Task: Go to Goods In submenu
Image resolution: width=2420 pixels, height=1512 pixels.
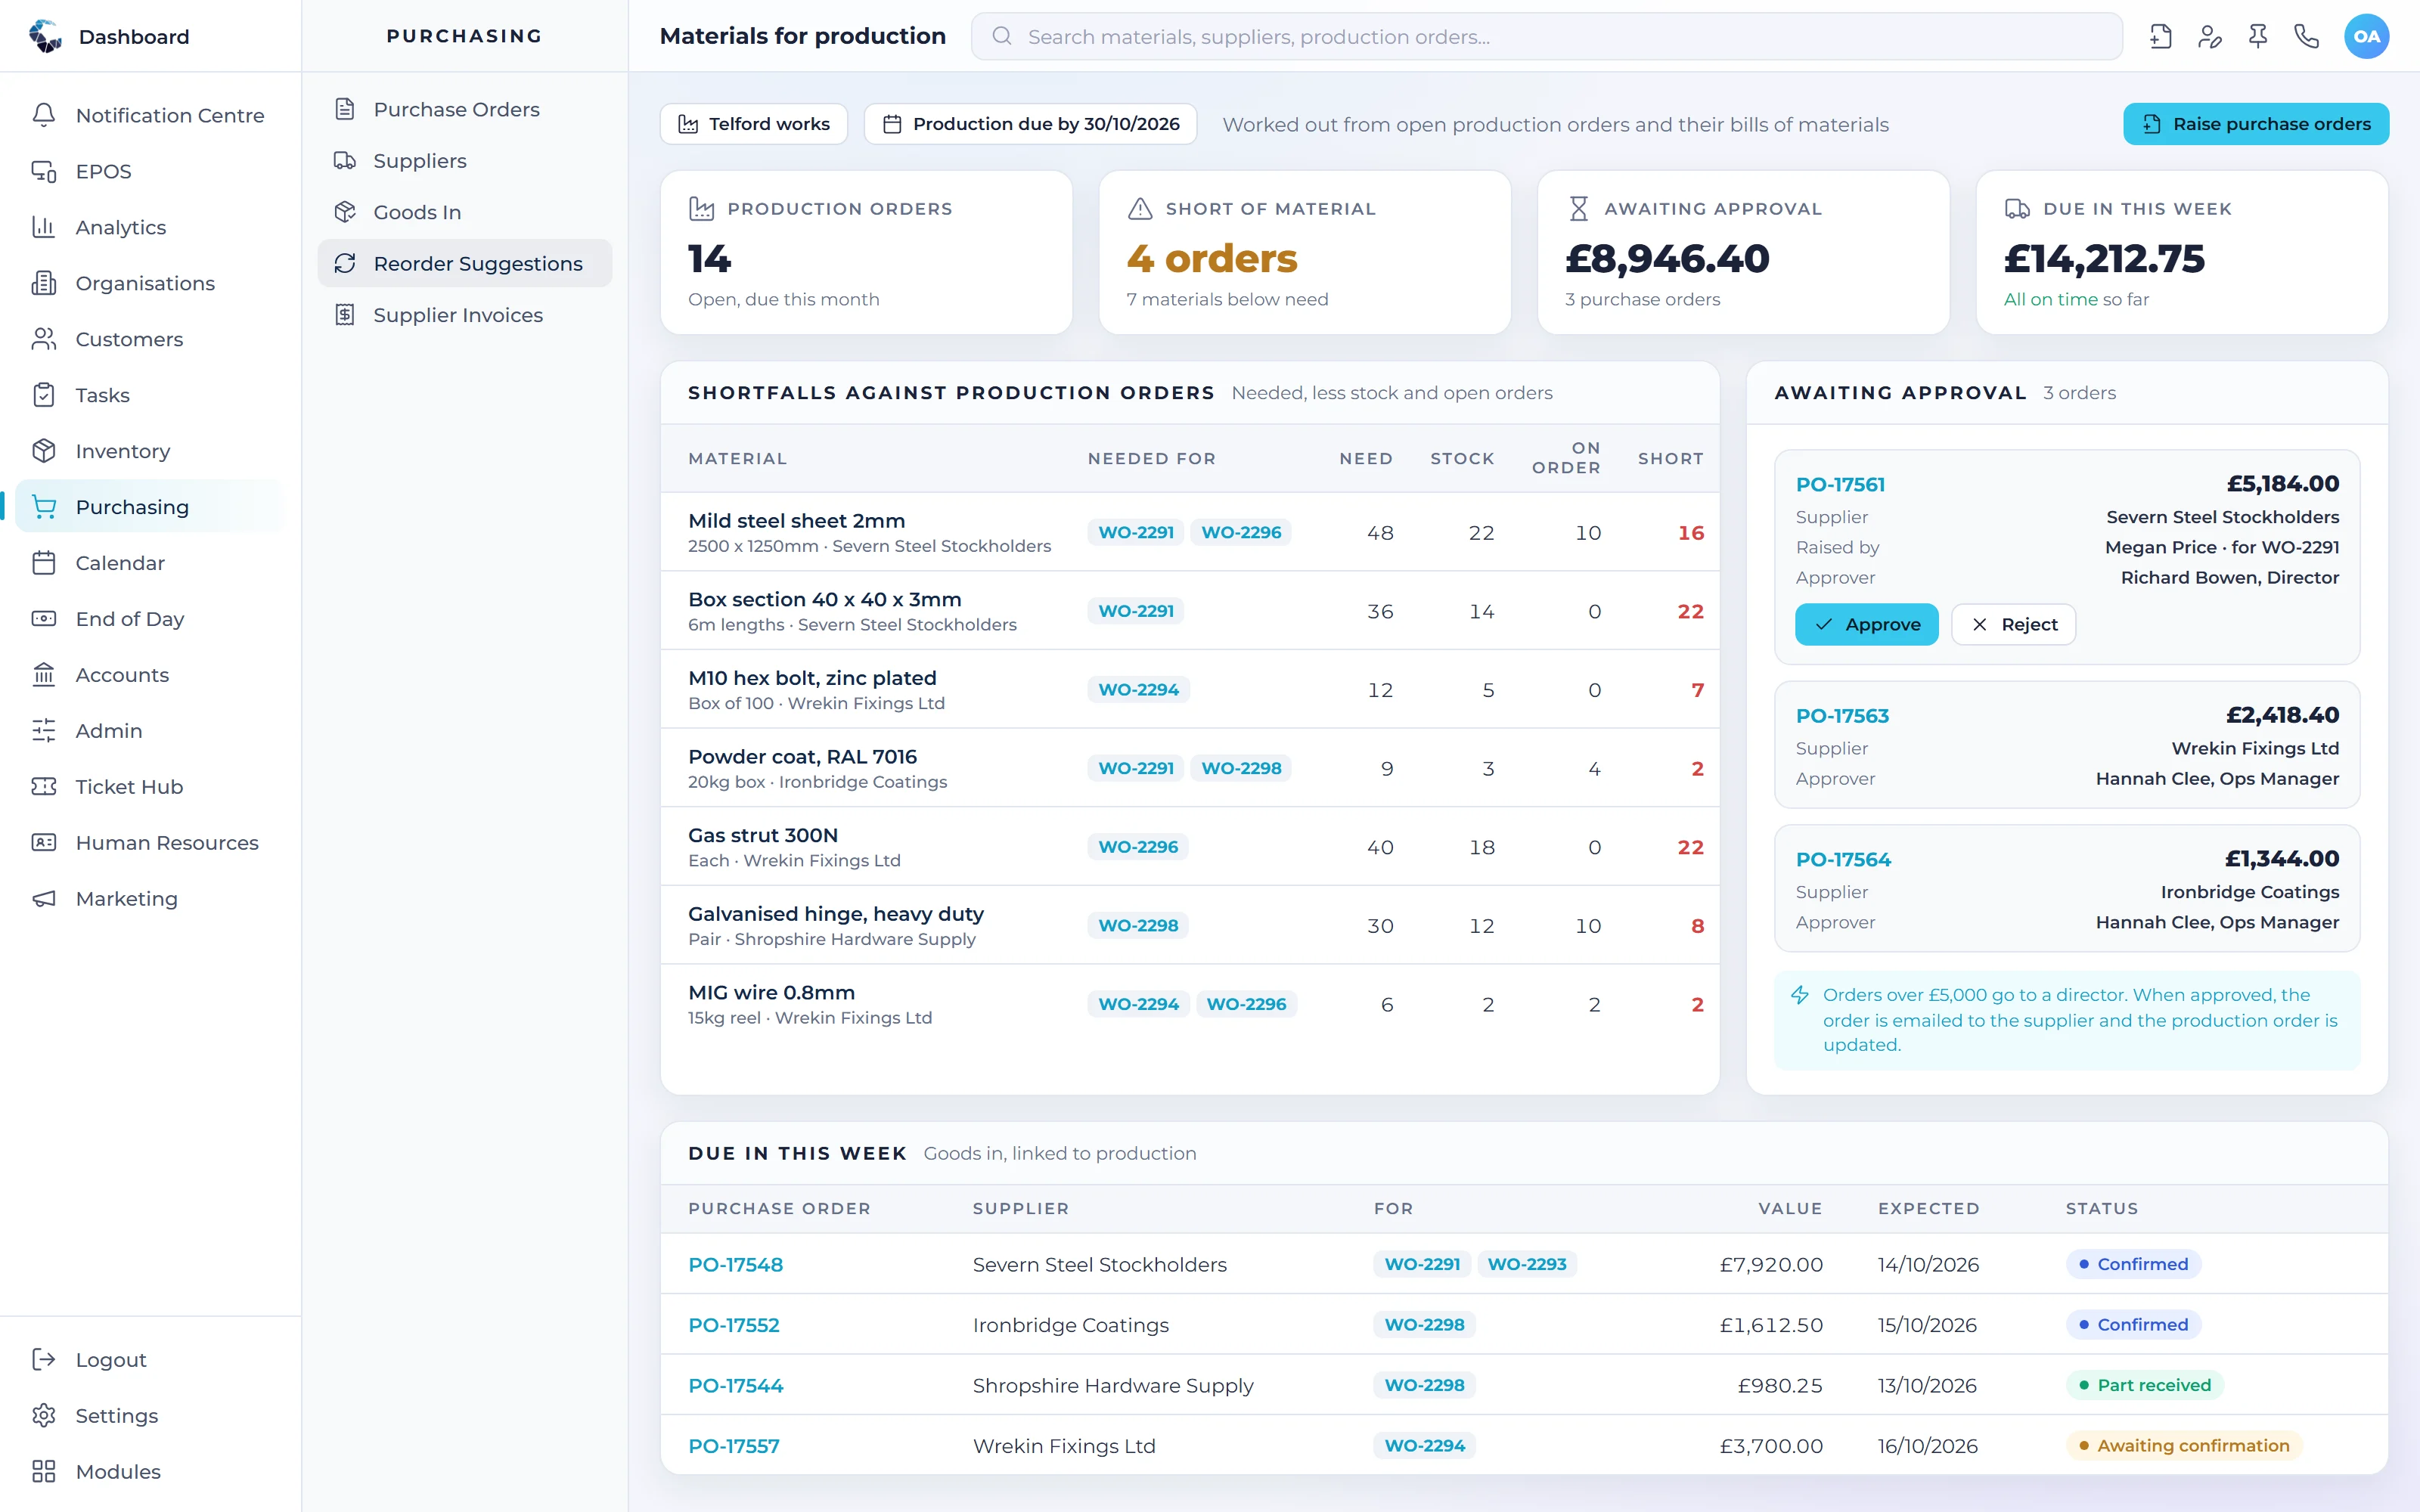Action: point(465,212)
